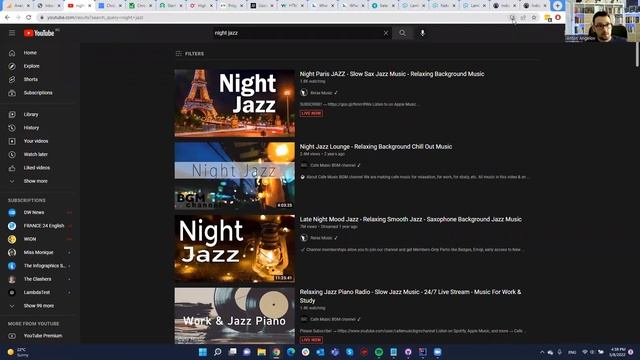
Task: Open the weather widget on the taskbar
Action: pos(18,352)
